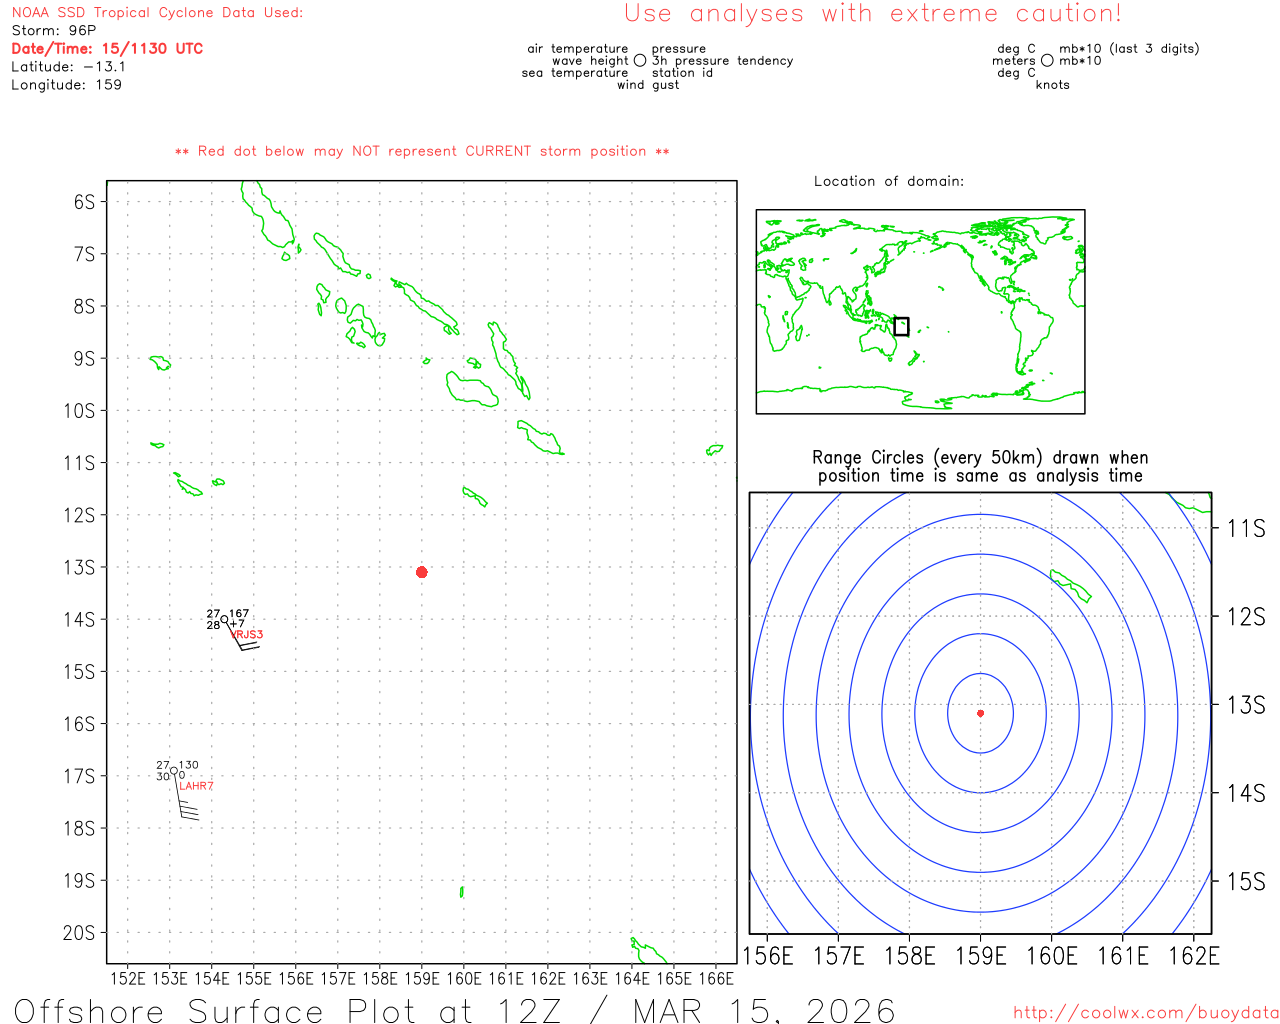1280x1024 pixels.
Task: Click the 130 pressure value at LAHR7
Action: [188, 765]
